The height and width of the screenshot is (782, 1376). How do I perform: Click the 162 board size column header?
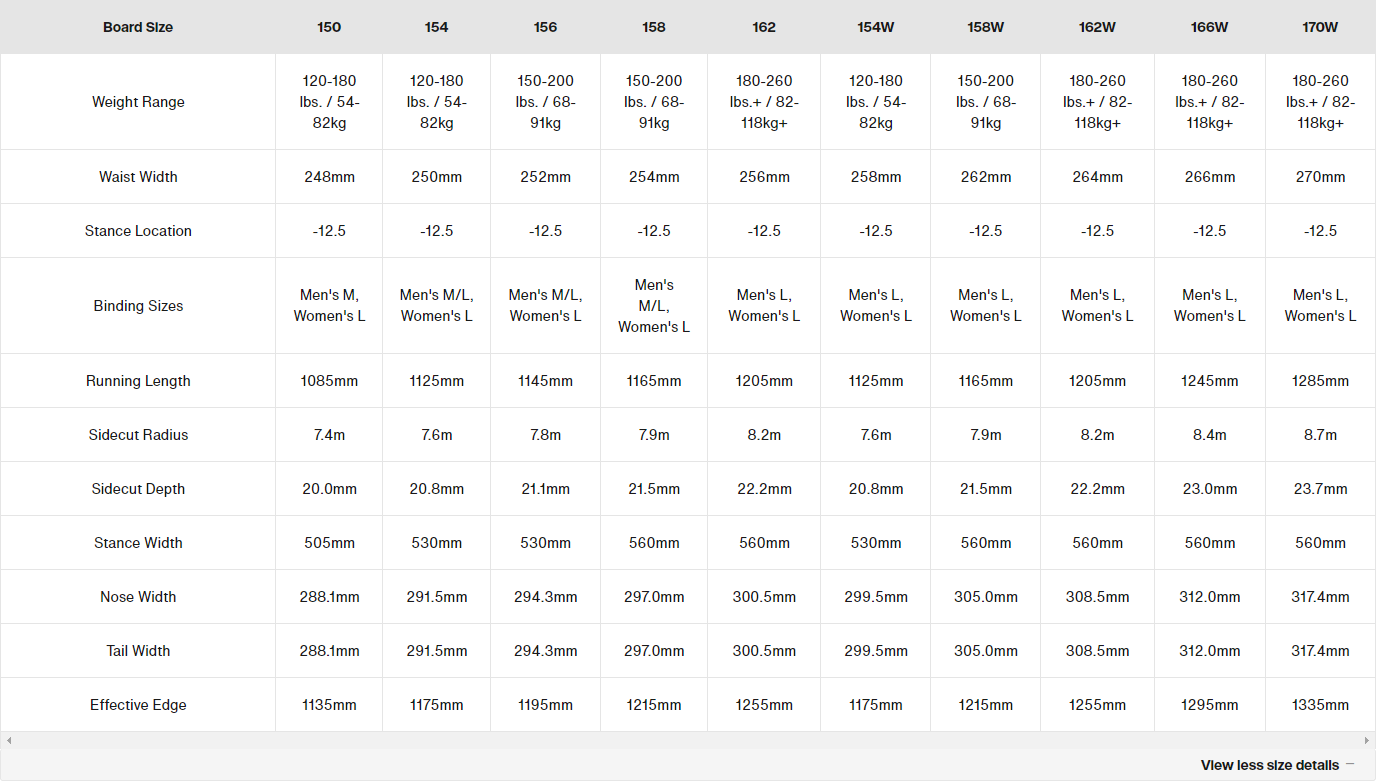(764, 27)
